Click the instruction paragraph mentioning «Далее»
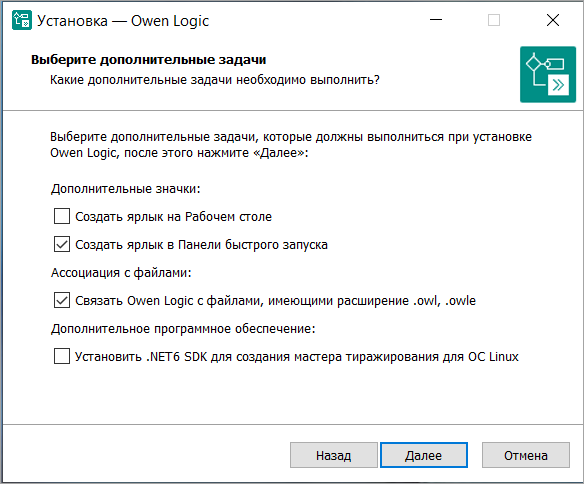584x484 pixels. 291,145
